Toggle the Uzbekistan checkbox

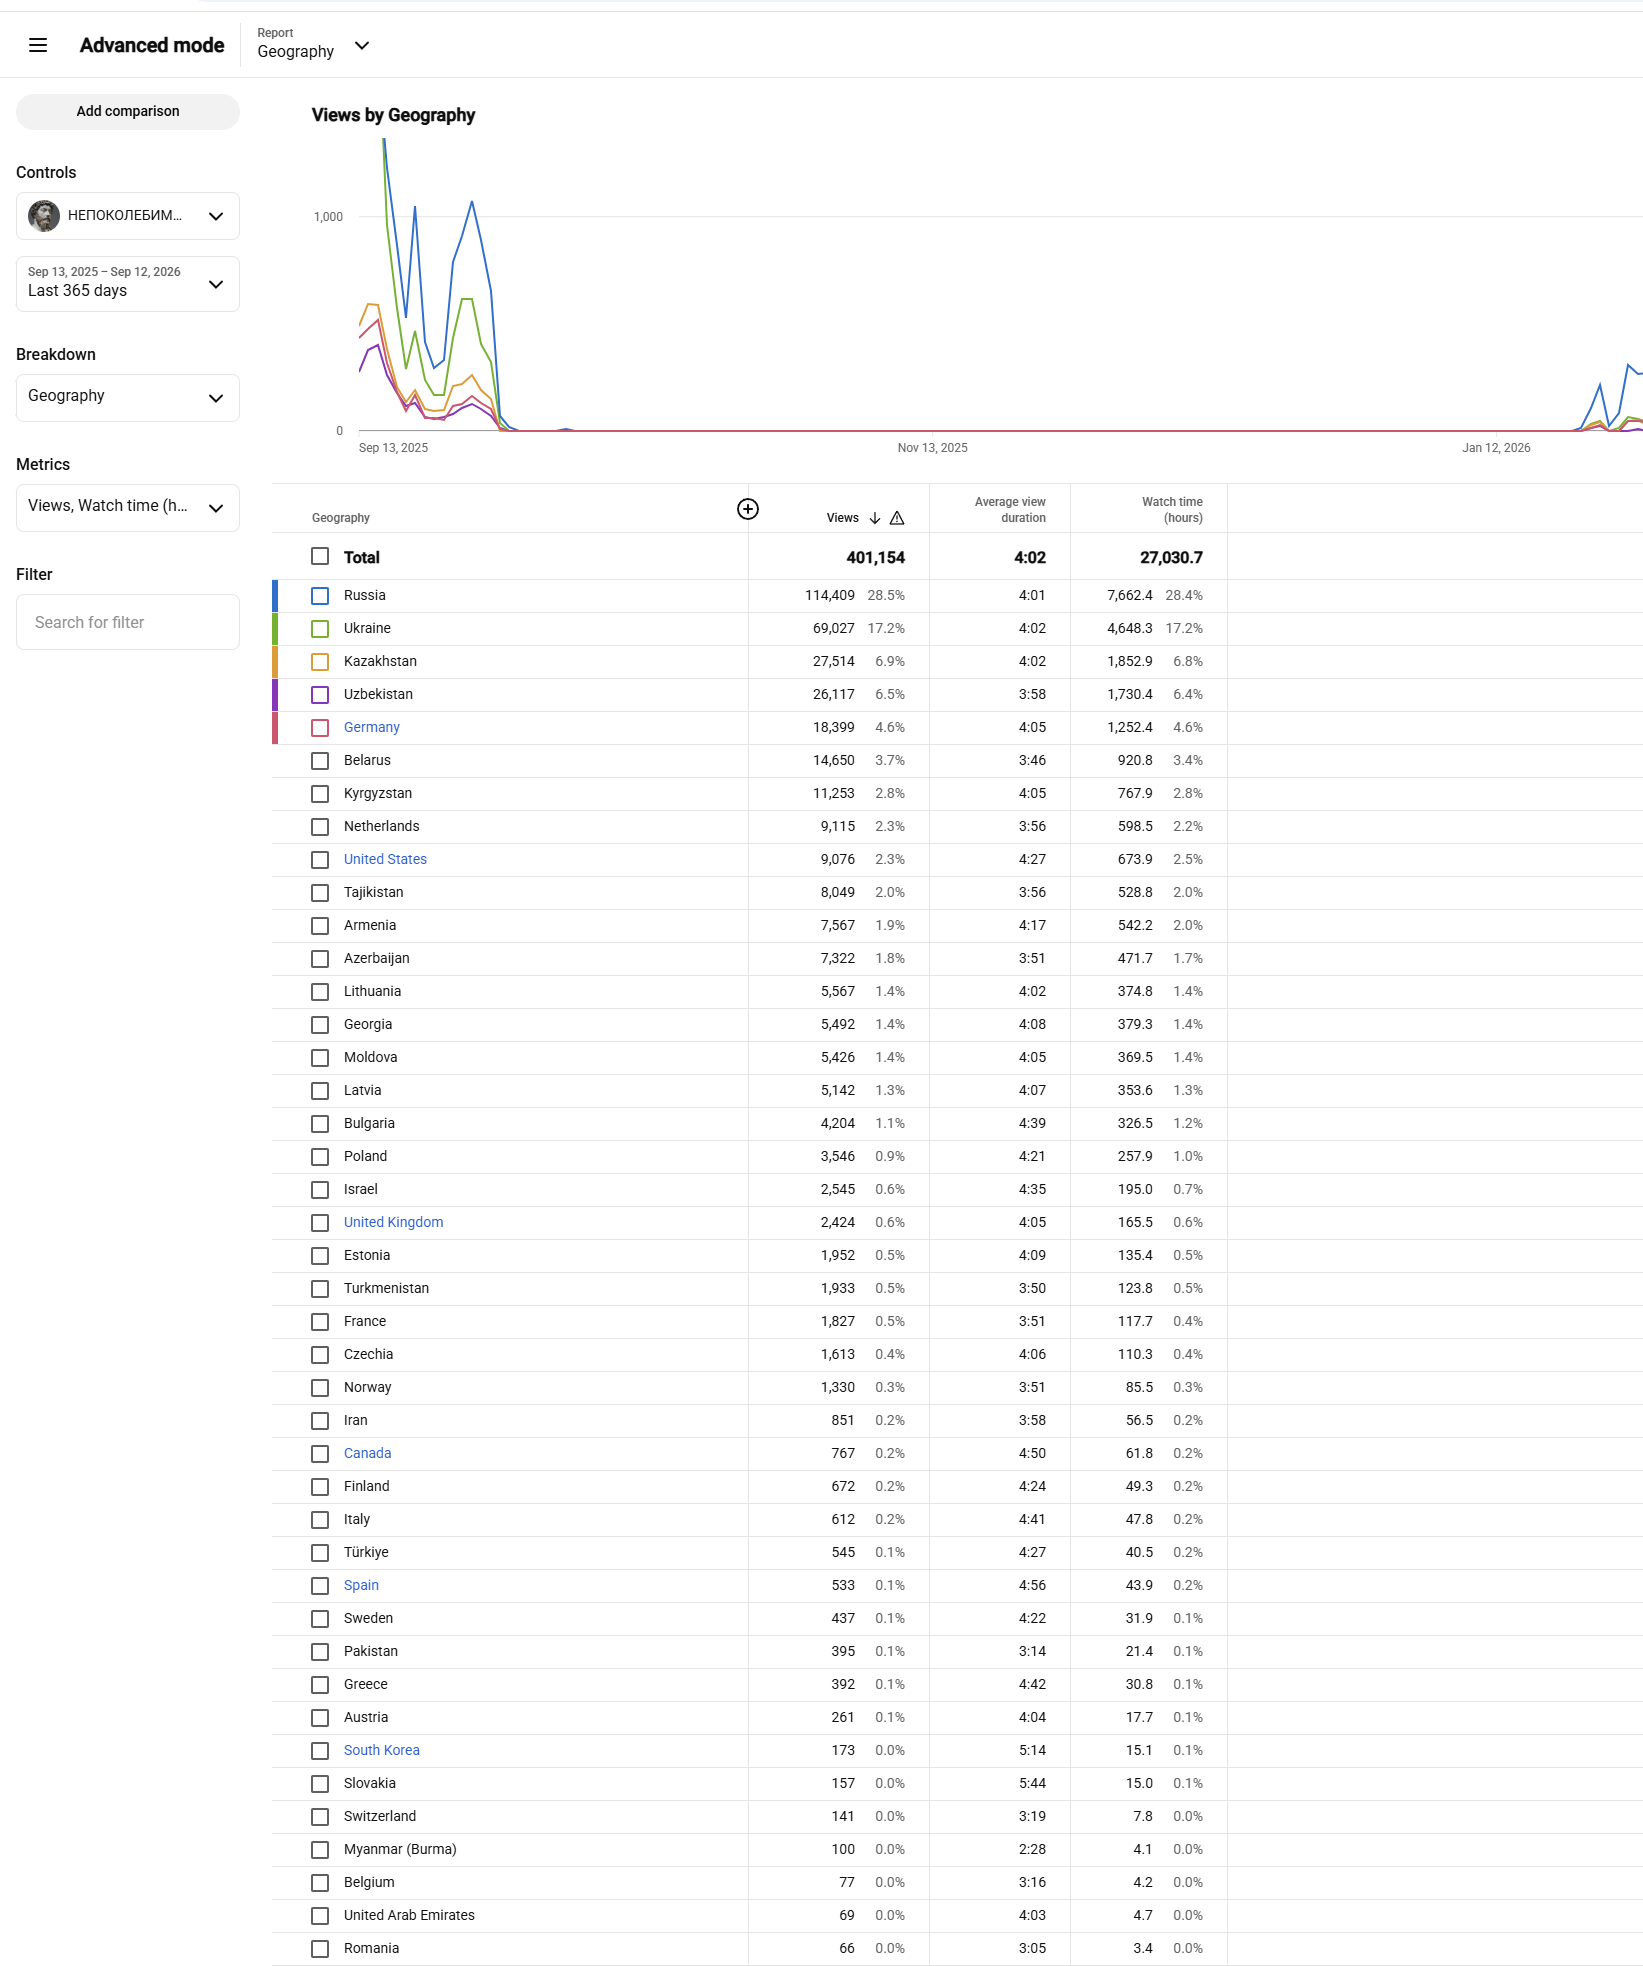click(x=320, y=695)
